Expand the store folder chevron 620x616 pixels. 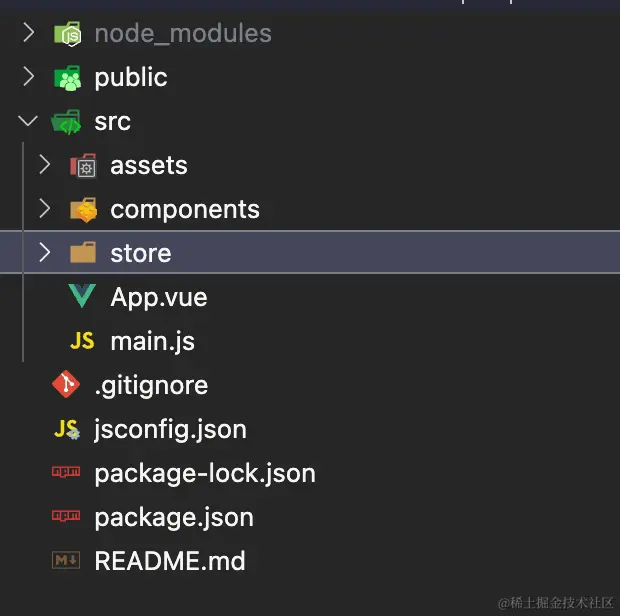coord(44,253)
